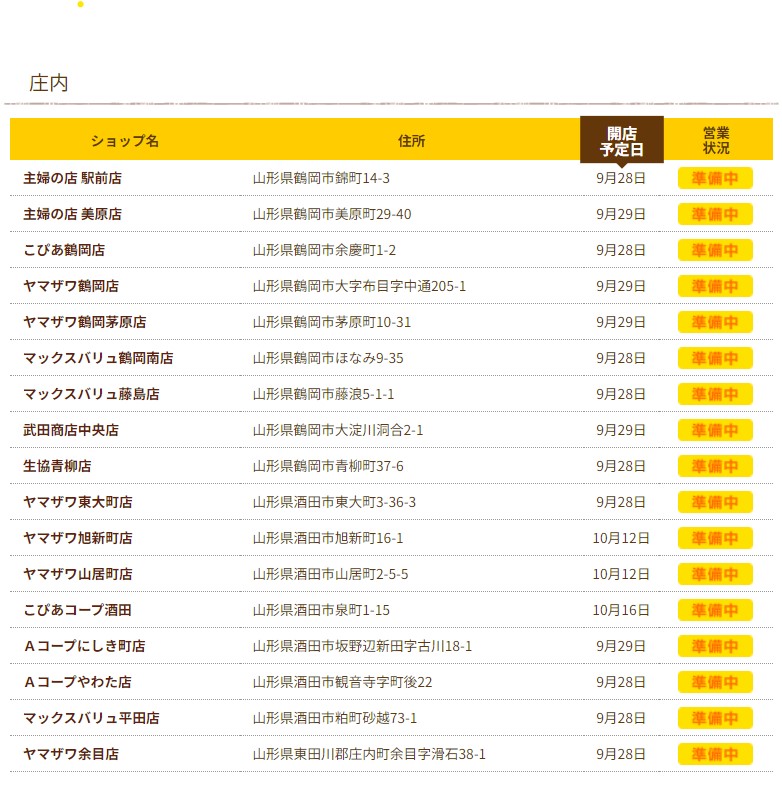Click 準備中 badge for マックスバリュ藤島店
The image size is (782, 787).
[x=715, y=394]
